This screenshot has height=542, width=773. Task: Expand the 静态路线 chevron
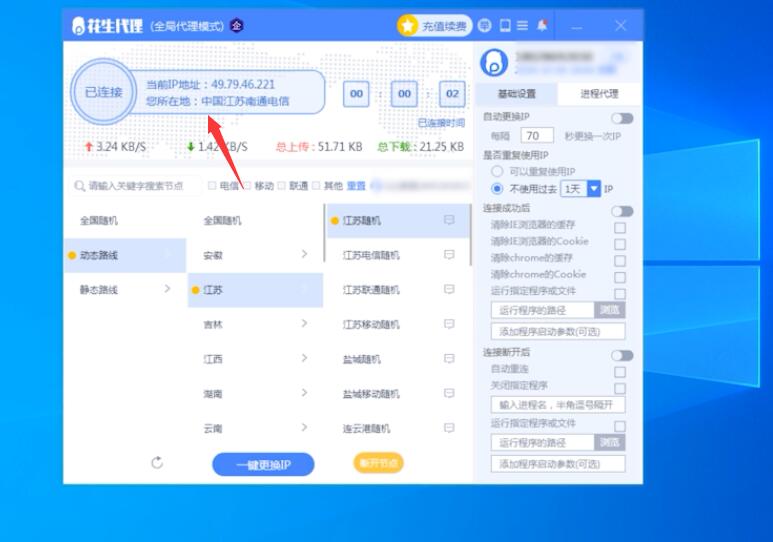click(167, 289)
